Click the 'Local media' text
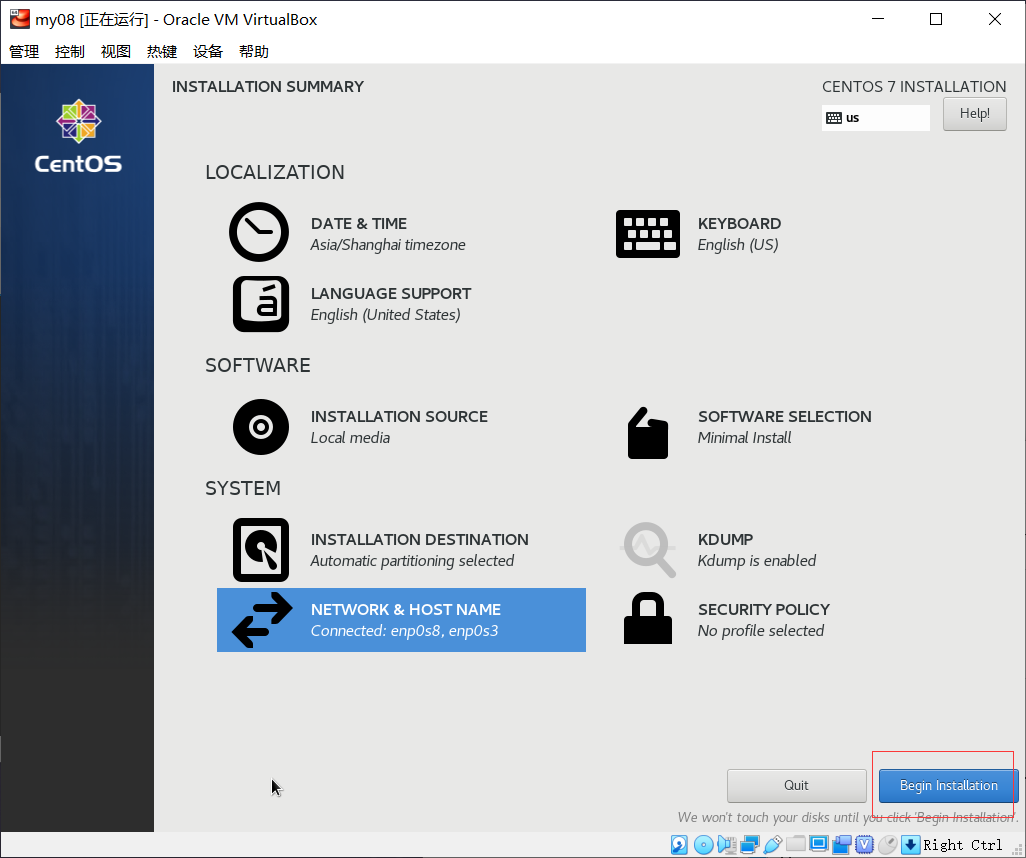Viewport: 1026px width, 858px height. coord(350,438)
